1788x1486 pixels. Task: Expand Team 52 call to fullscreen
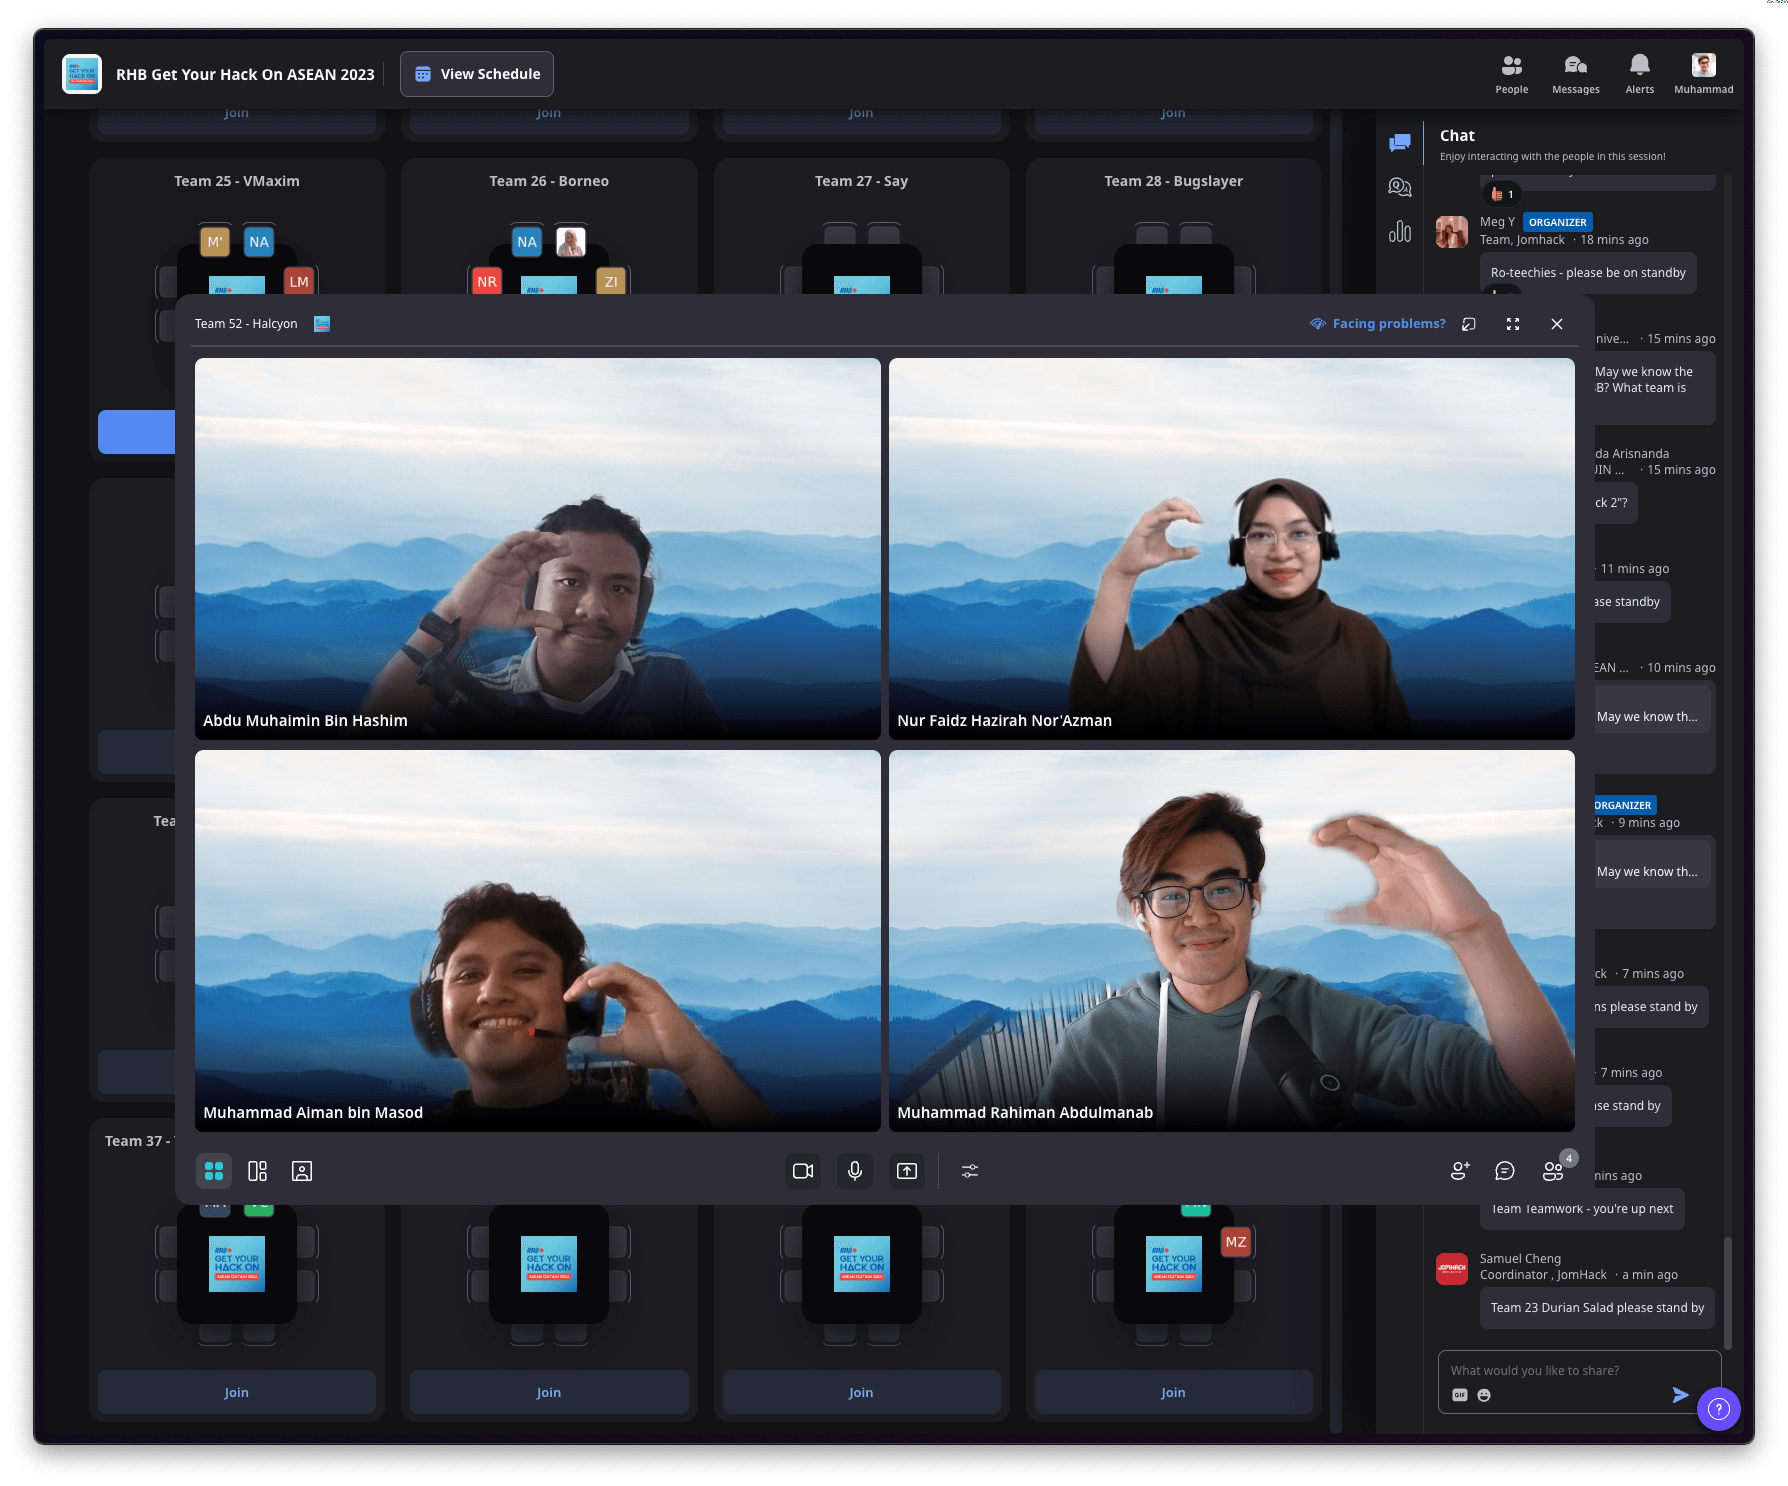[1513, 323]
